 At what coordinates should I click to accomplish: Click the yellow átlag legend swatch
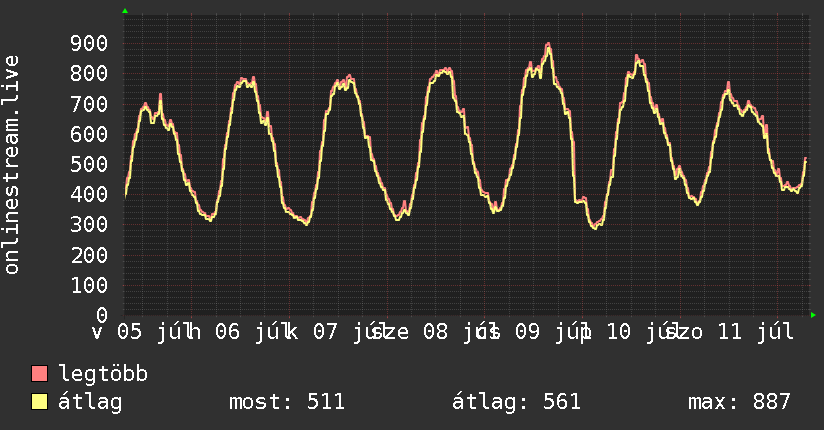tap(39, 401)
